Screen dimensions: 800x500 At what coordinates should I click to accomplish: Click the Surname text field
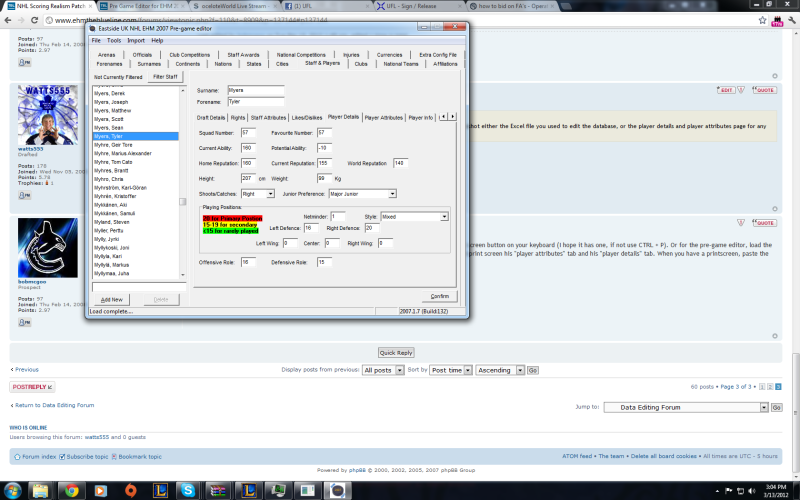click(256, 90)
